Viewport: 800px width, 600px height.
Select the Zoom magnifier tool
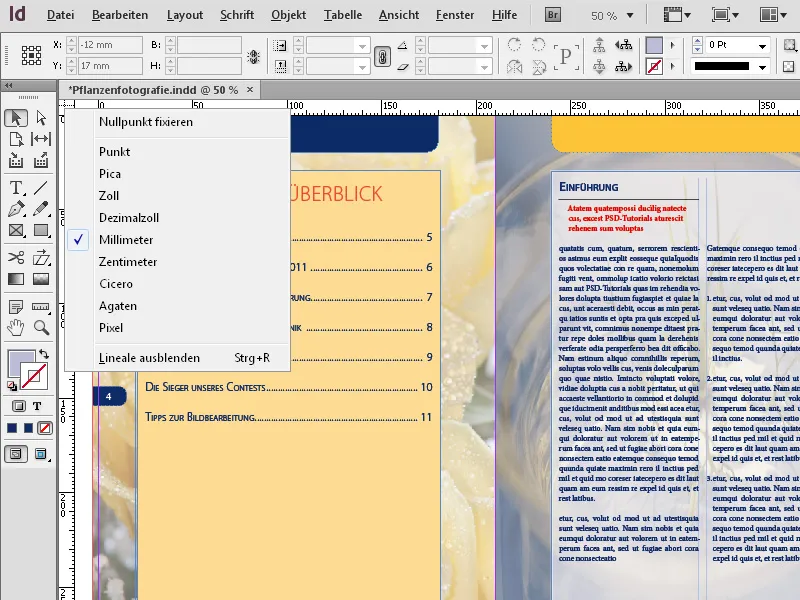tap(41, 328)
